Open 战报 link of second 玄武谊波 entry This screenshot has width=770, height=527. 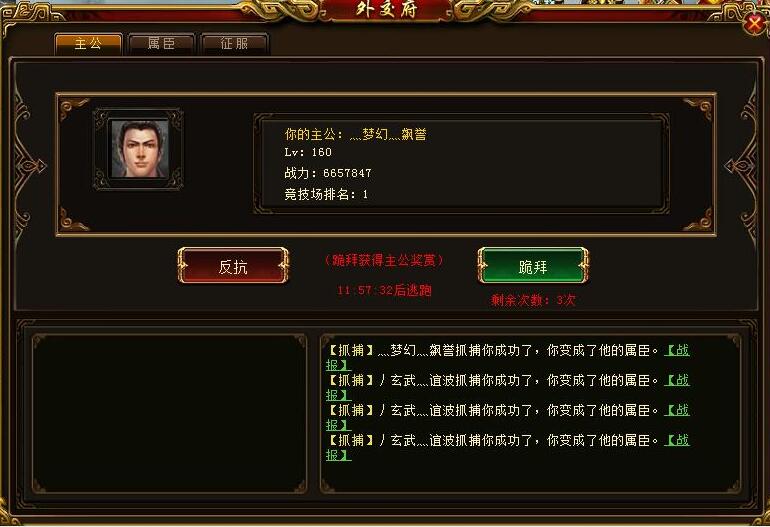(x=677, y=410)
